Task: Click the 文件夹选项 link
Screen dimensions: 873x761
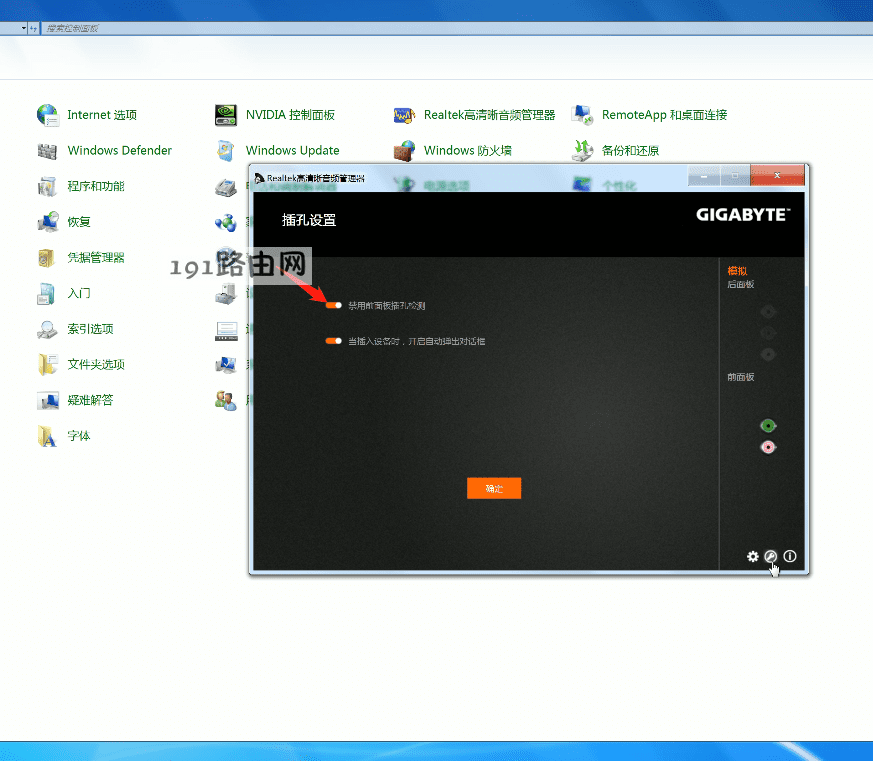Action: (x=96, y=364)
